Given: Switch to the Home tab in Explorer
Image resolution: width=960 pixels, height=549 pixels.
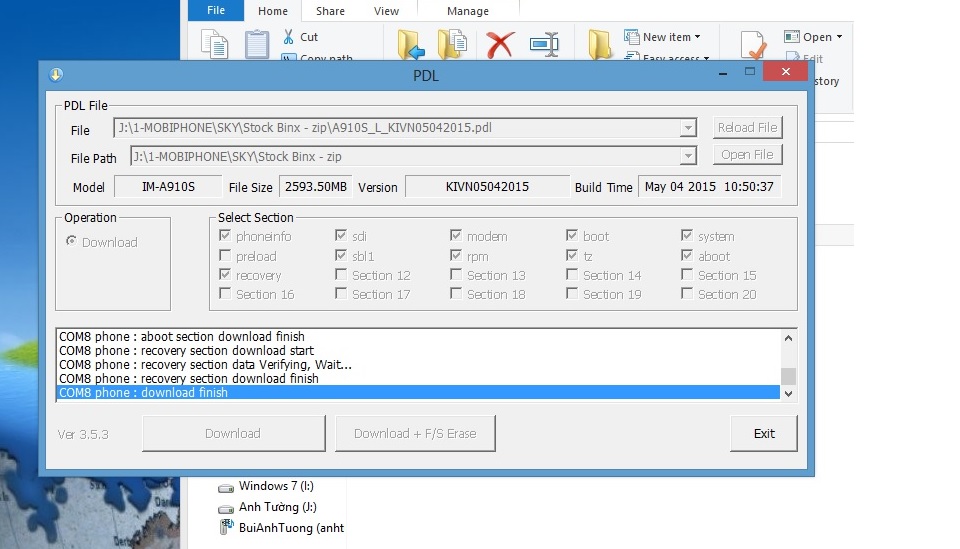Looking at the screenshot, I should (x=272, y=11).
